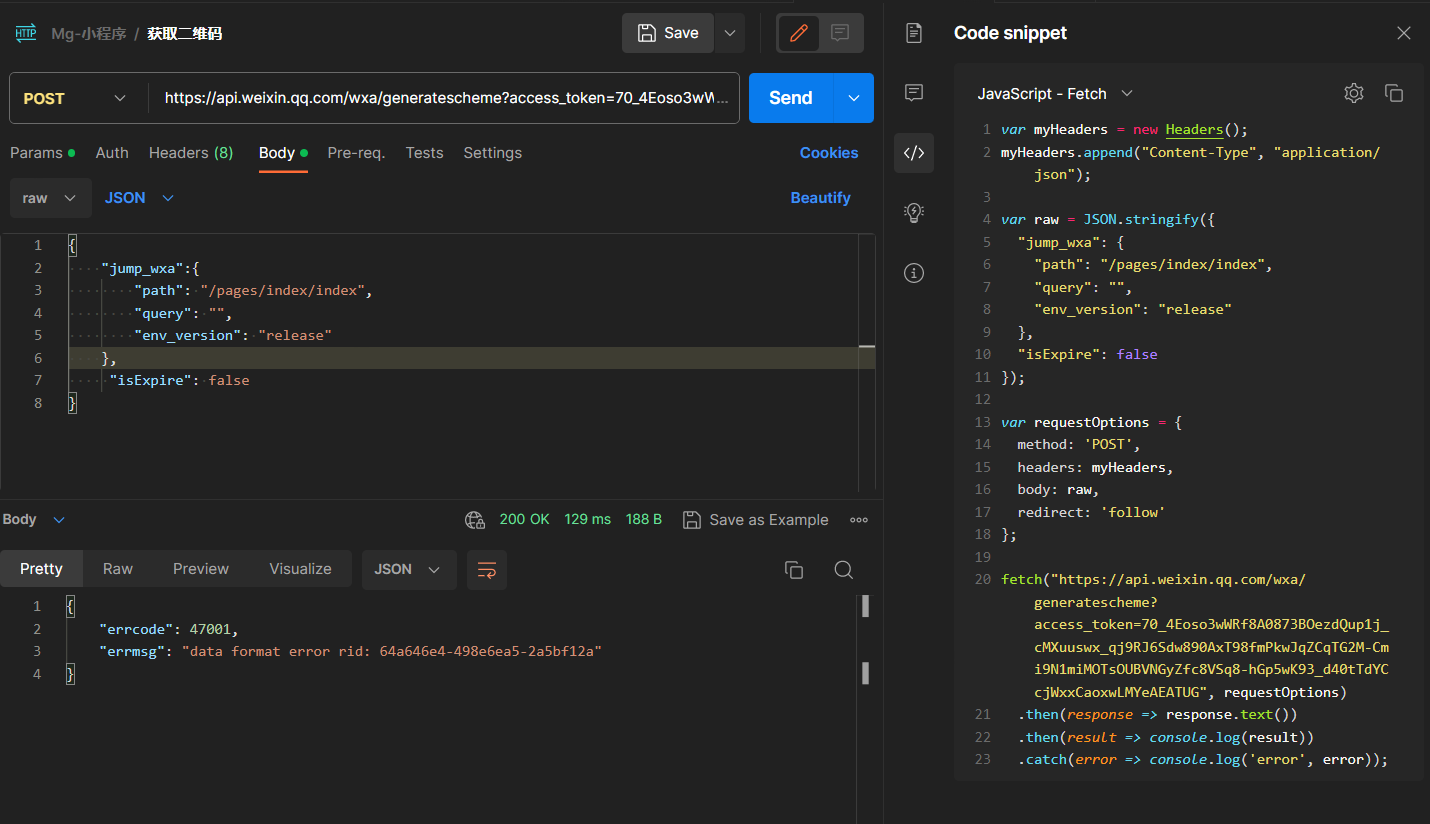1430x824 pixels.
Task: Click the Send button
Action: click(x=791, y=98)
